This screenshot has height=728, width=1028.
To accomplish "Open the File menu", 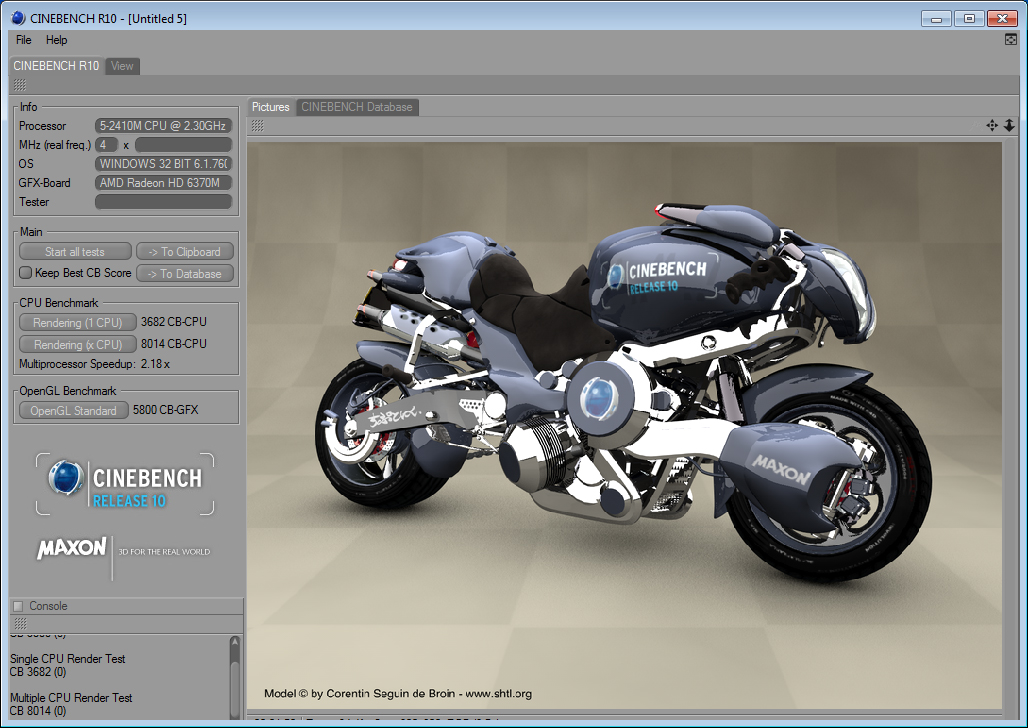I will pos(24,40).
